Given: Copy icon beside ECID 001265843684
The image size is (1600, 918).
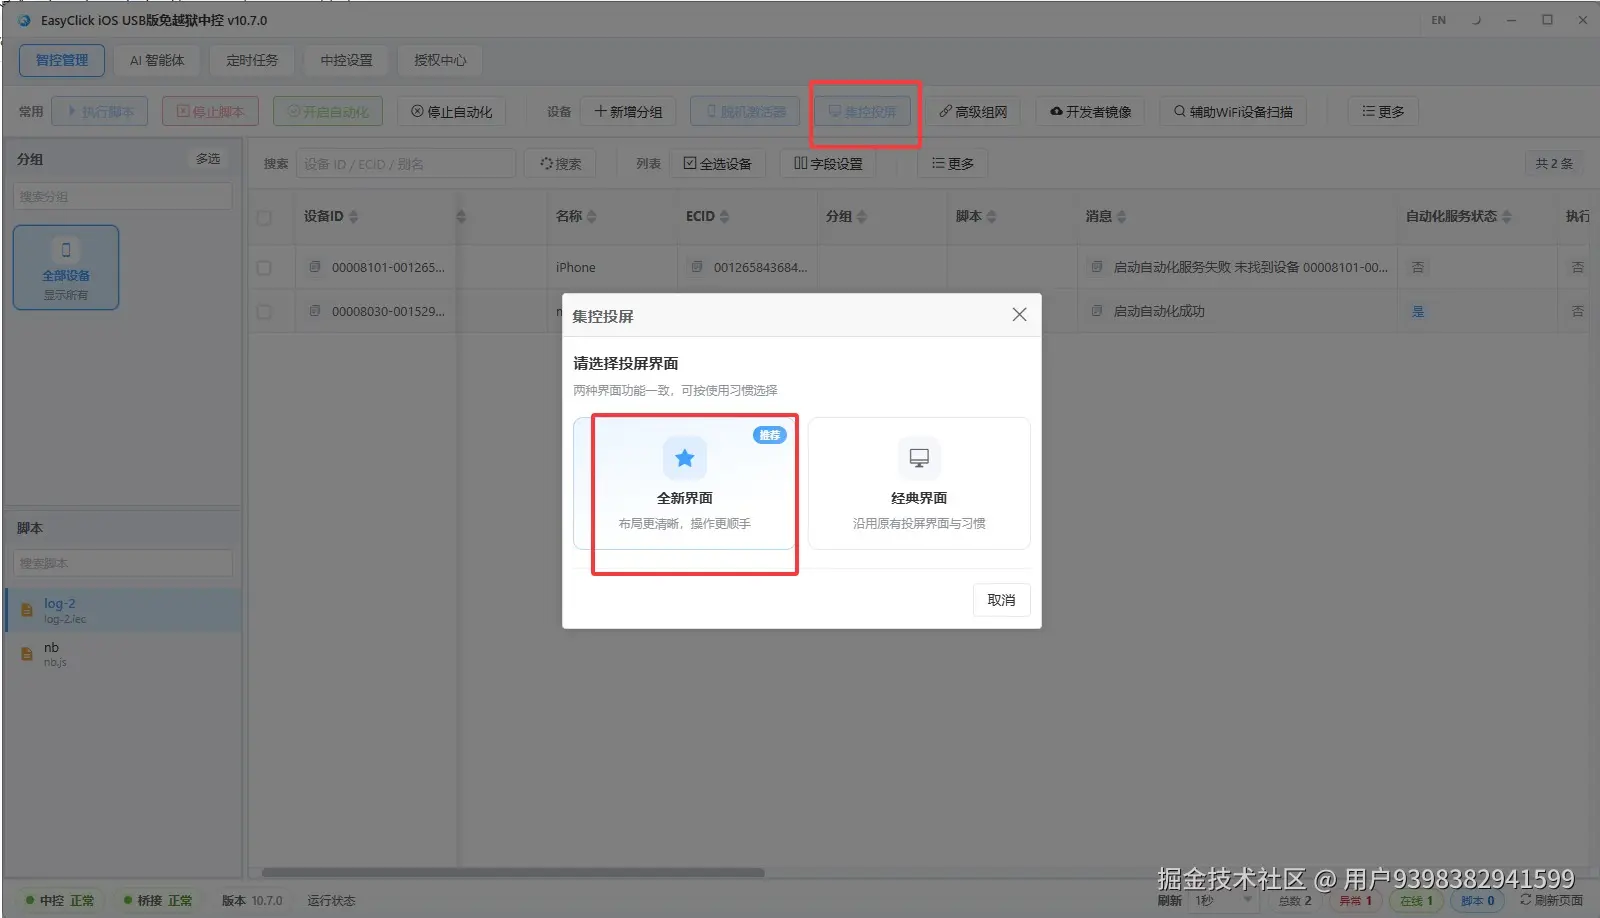Looking at the screenshot, I should 697,267.
